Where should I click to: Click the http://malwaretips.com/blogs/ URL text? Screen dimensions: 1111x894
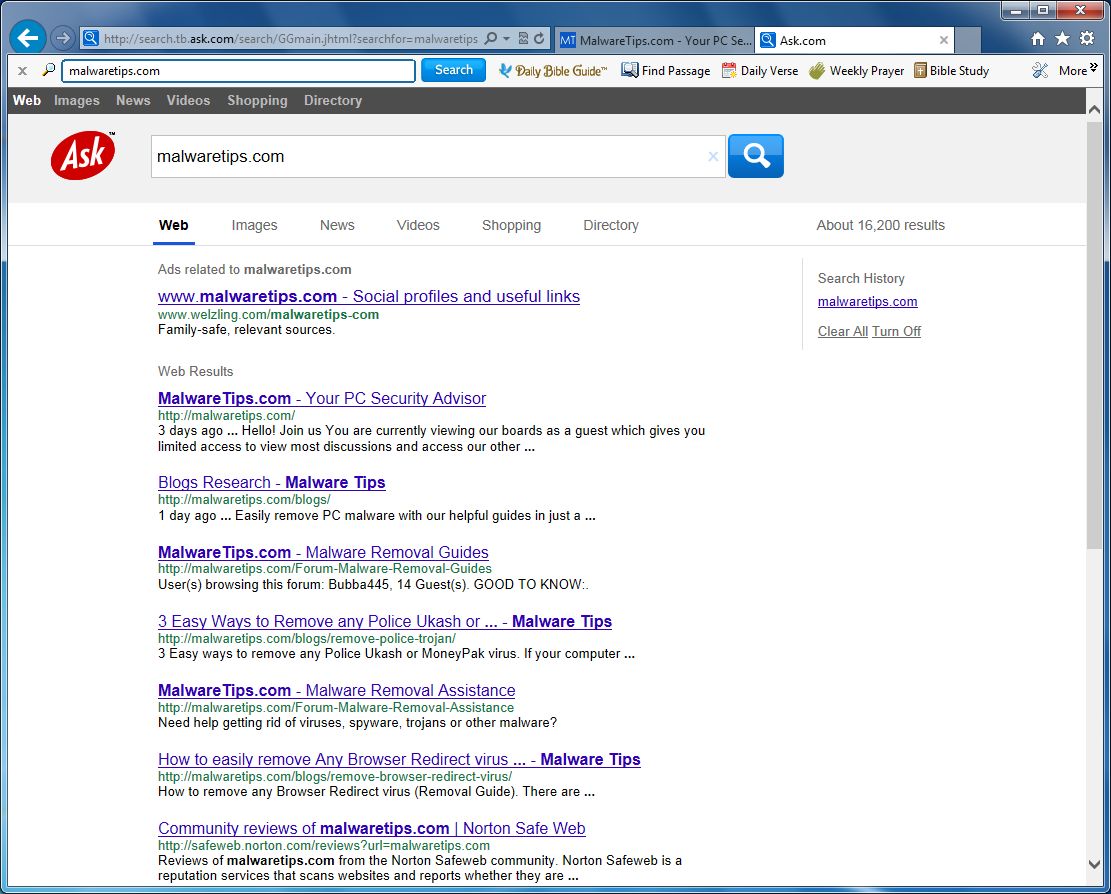[x=244, y=499]
